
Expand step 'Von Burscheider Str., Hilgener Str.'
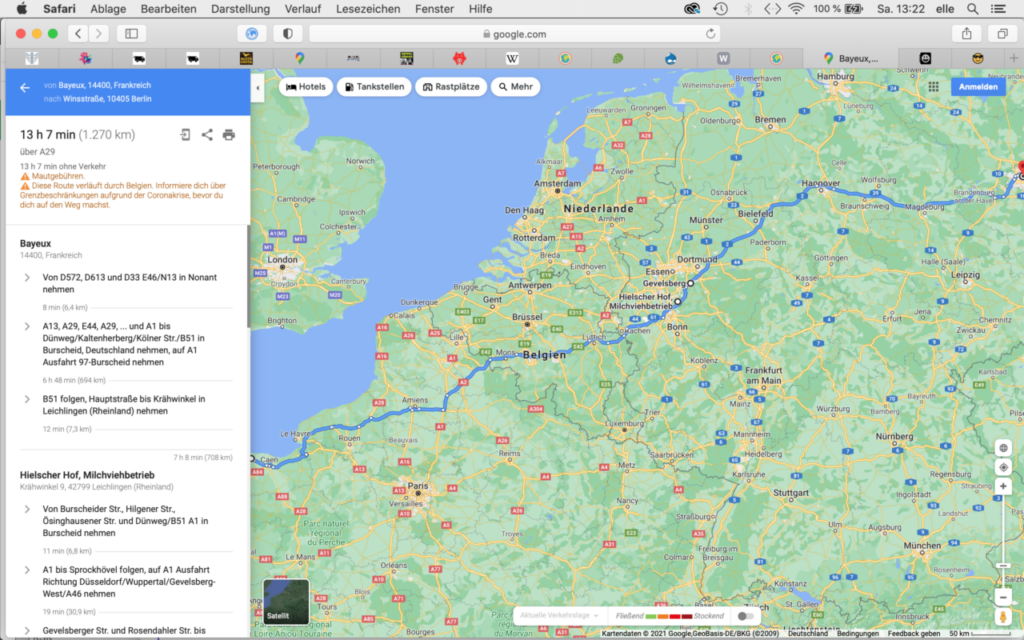pyautogui.click(x=27, y=509)
